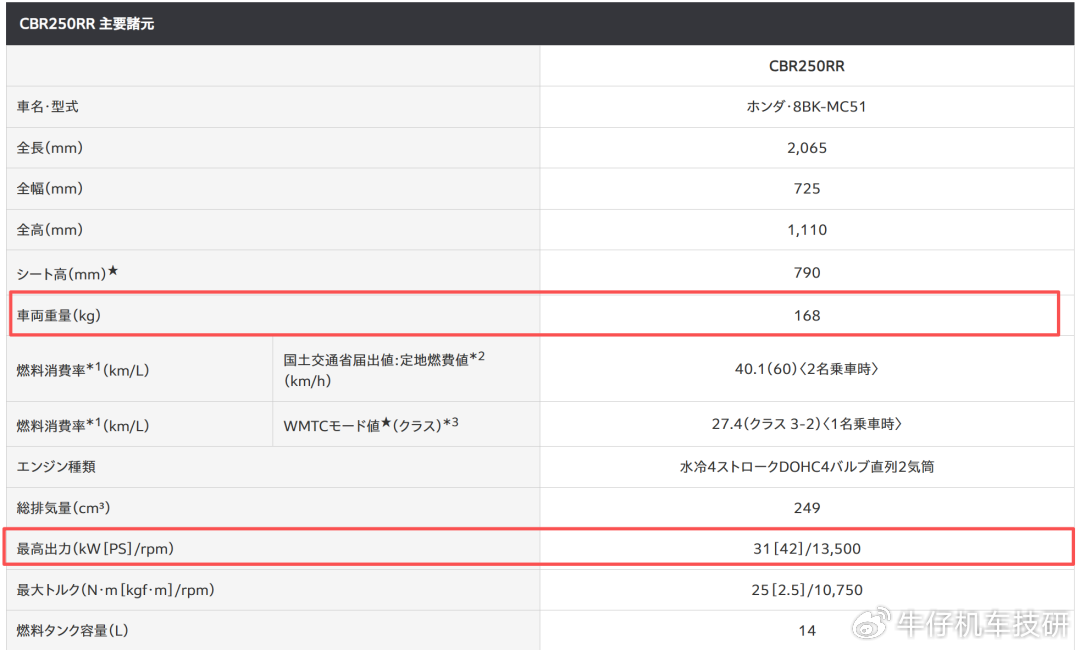Click the '全幅(mm)' label
Screen dimensions: 1080x650
(x=50, y=189)
